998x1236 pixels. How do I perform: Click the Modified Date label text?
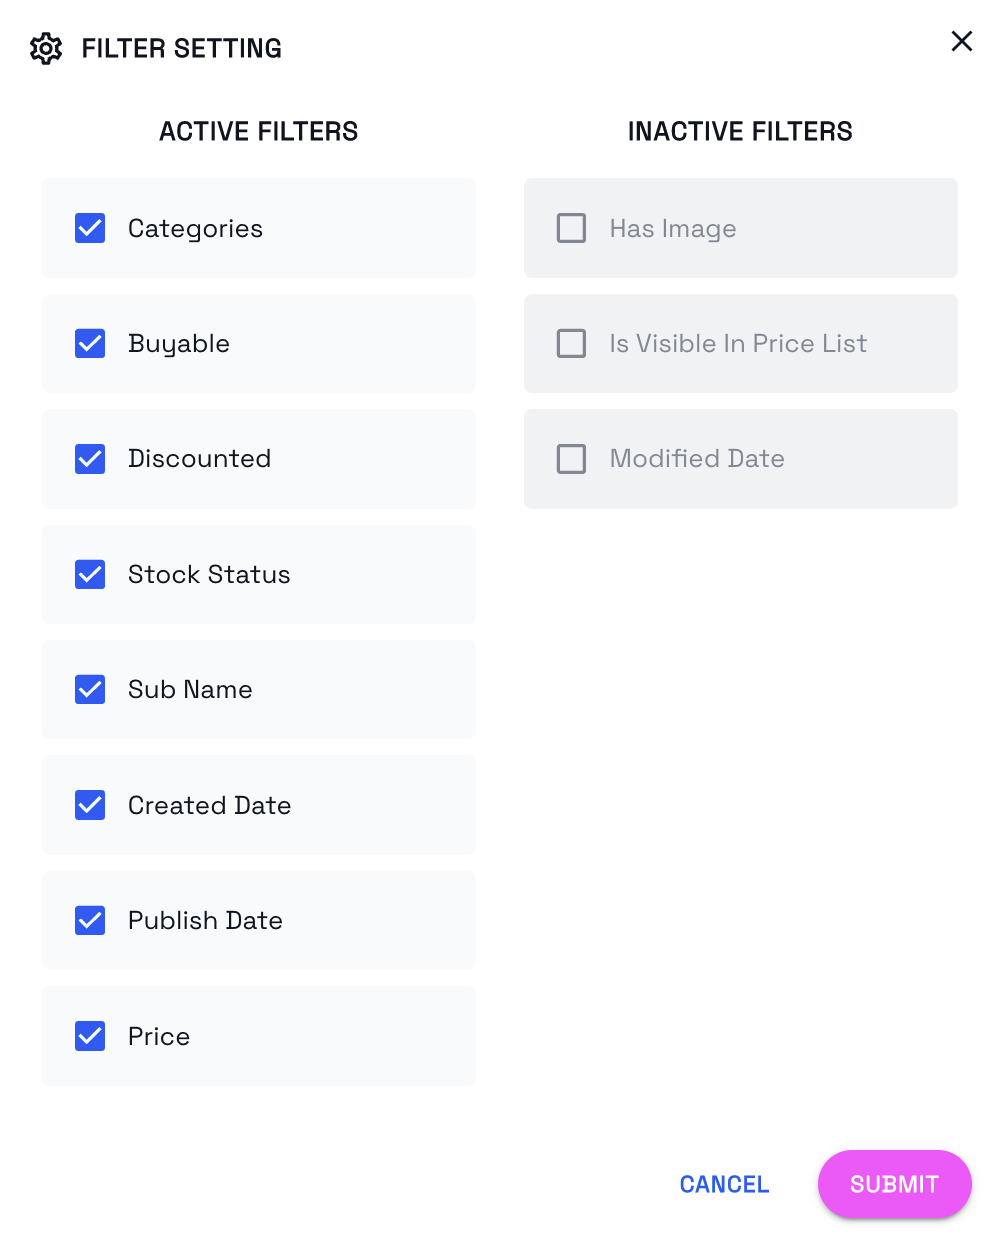[x=697, y=459]
